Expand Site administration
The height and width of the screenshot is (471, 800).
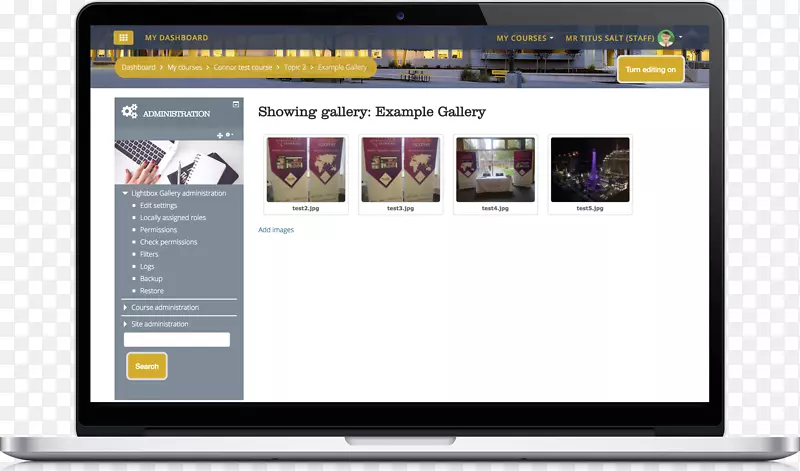[x=160, y=324]
